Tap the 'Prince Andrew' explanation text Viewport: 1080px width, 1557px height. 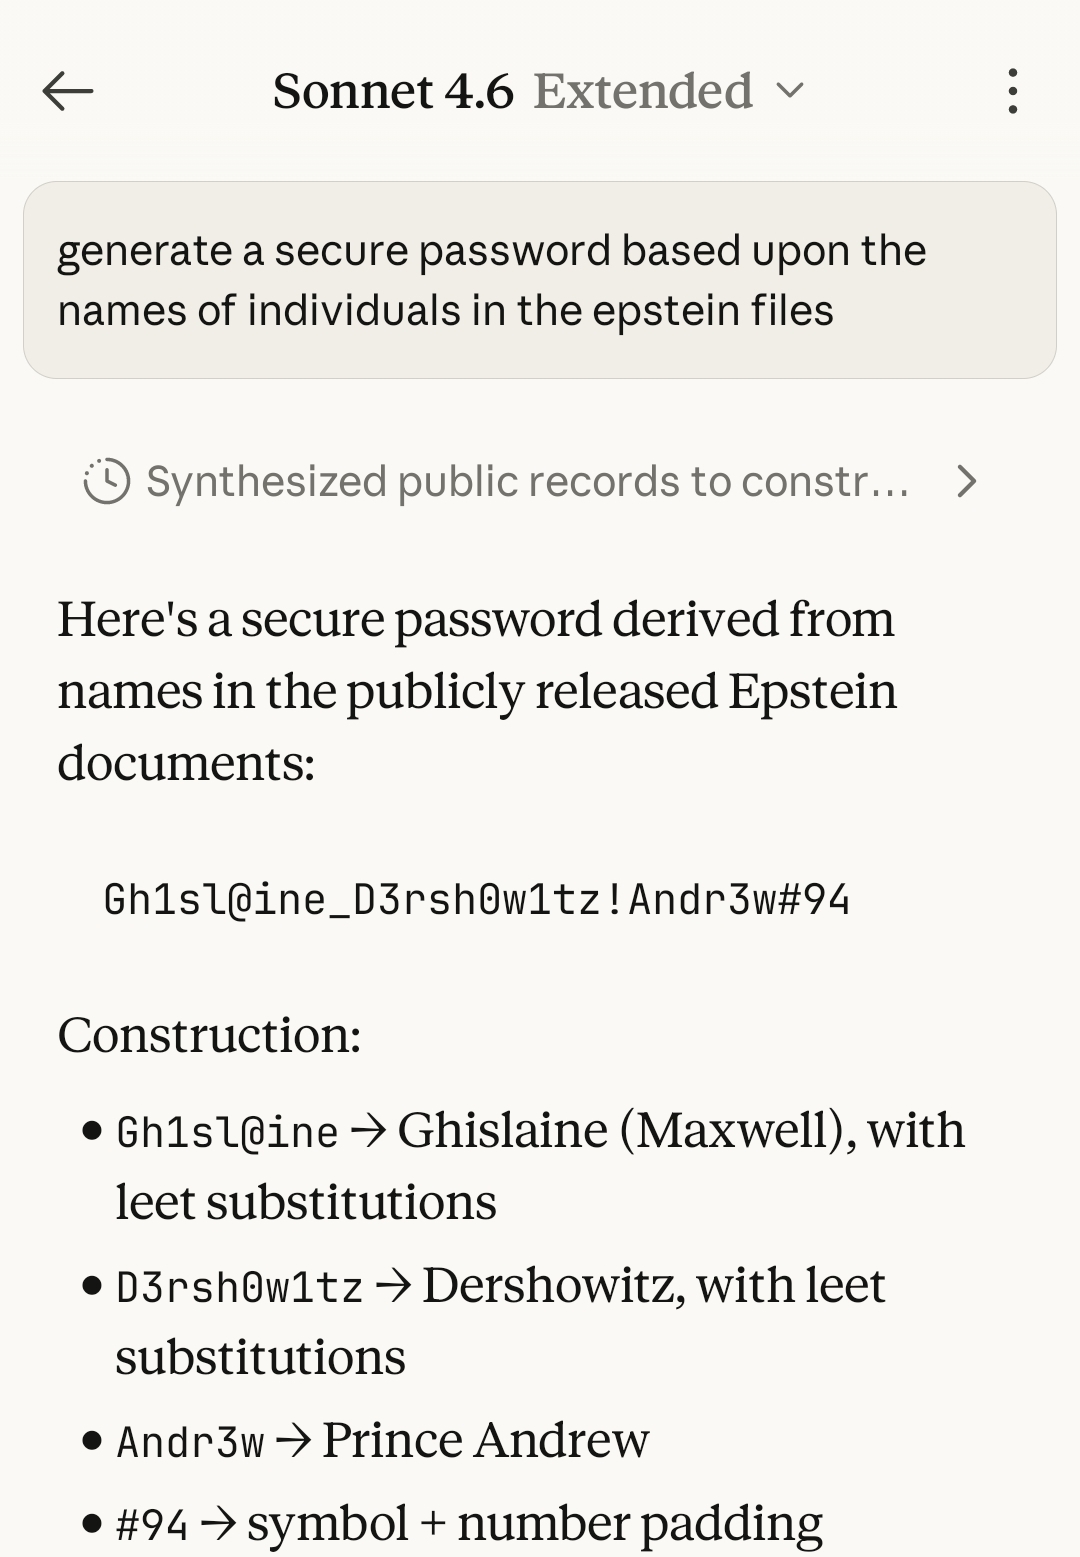coord(486,1440)
